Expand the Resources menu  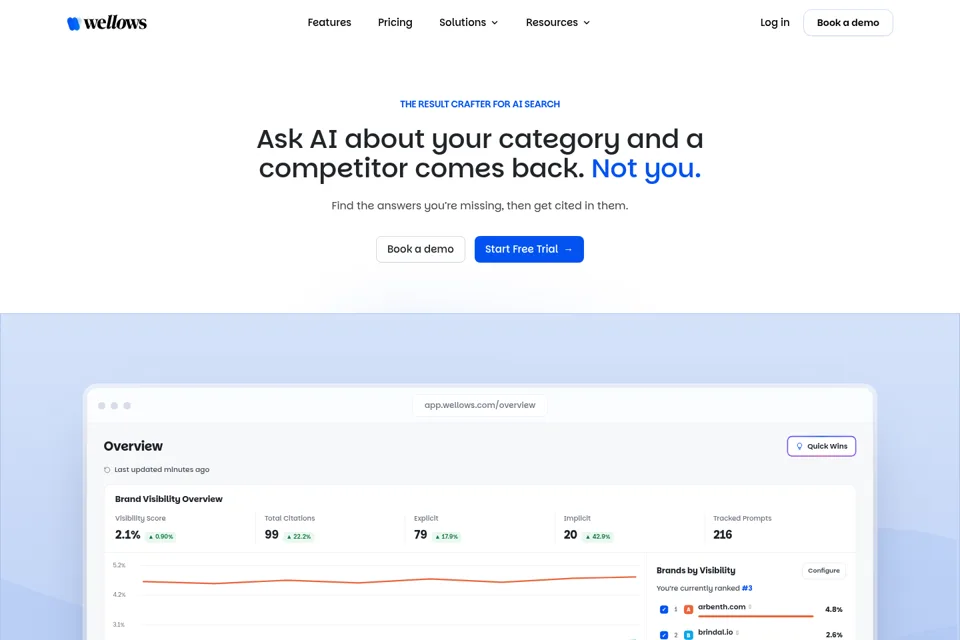pyautogui.click(x=558, y=22)
